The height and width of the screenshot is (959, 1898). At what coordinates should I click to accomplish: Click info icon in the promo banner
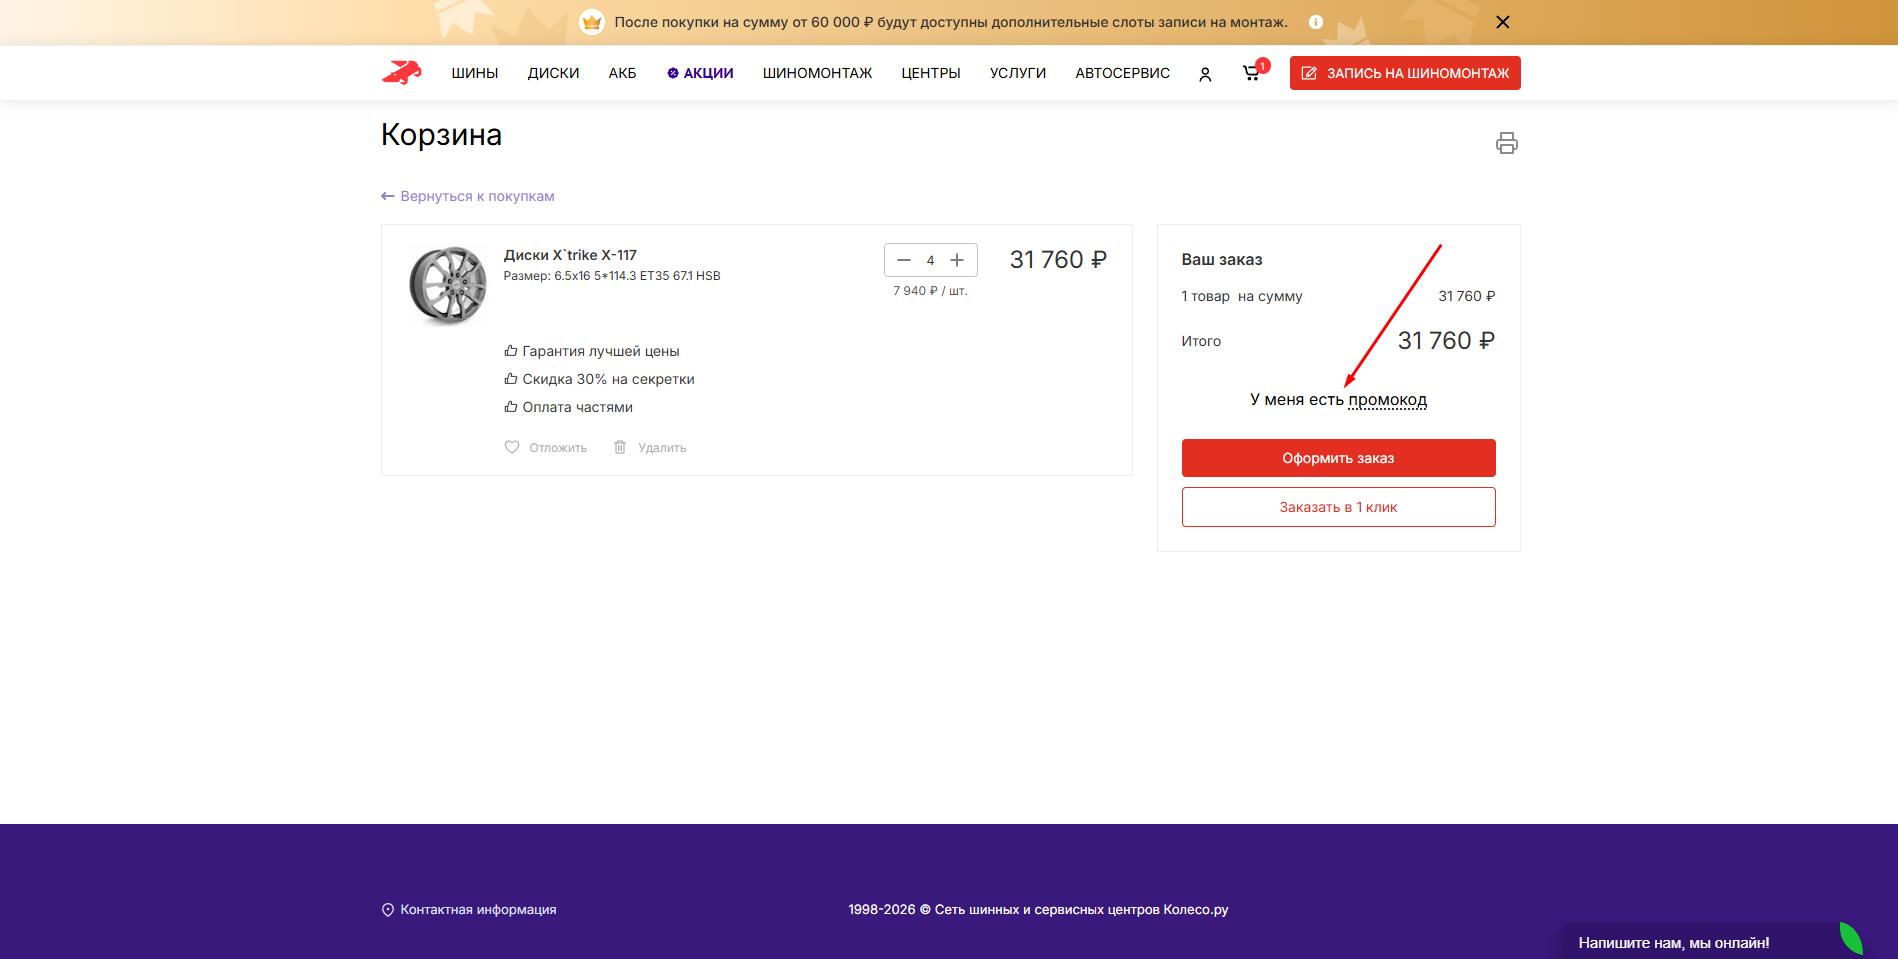click(1316, 22)
